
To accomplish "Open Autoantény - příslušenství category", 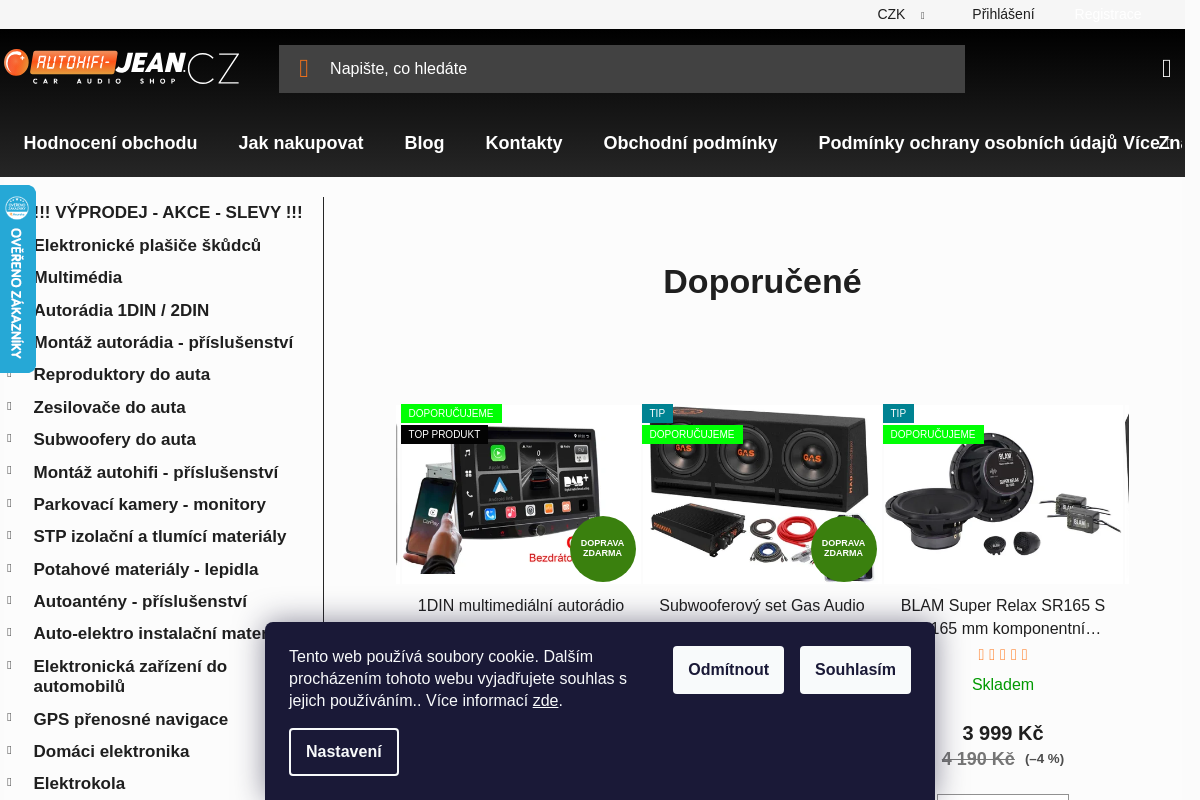I will tap(140, 602).
